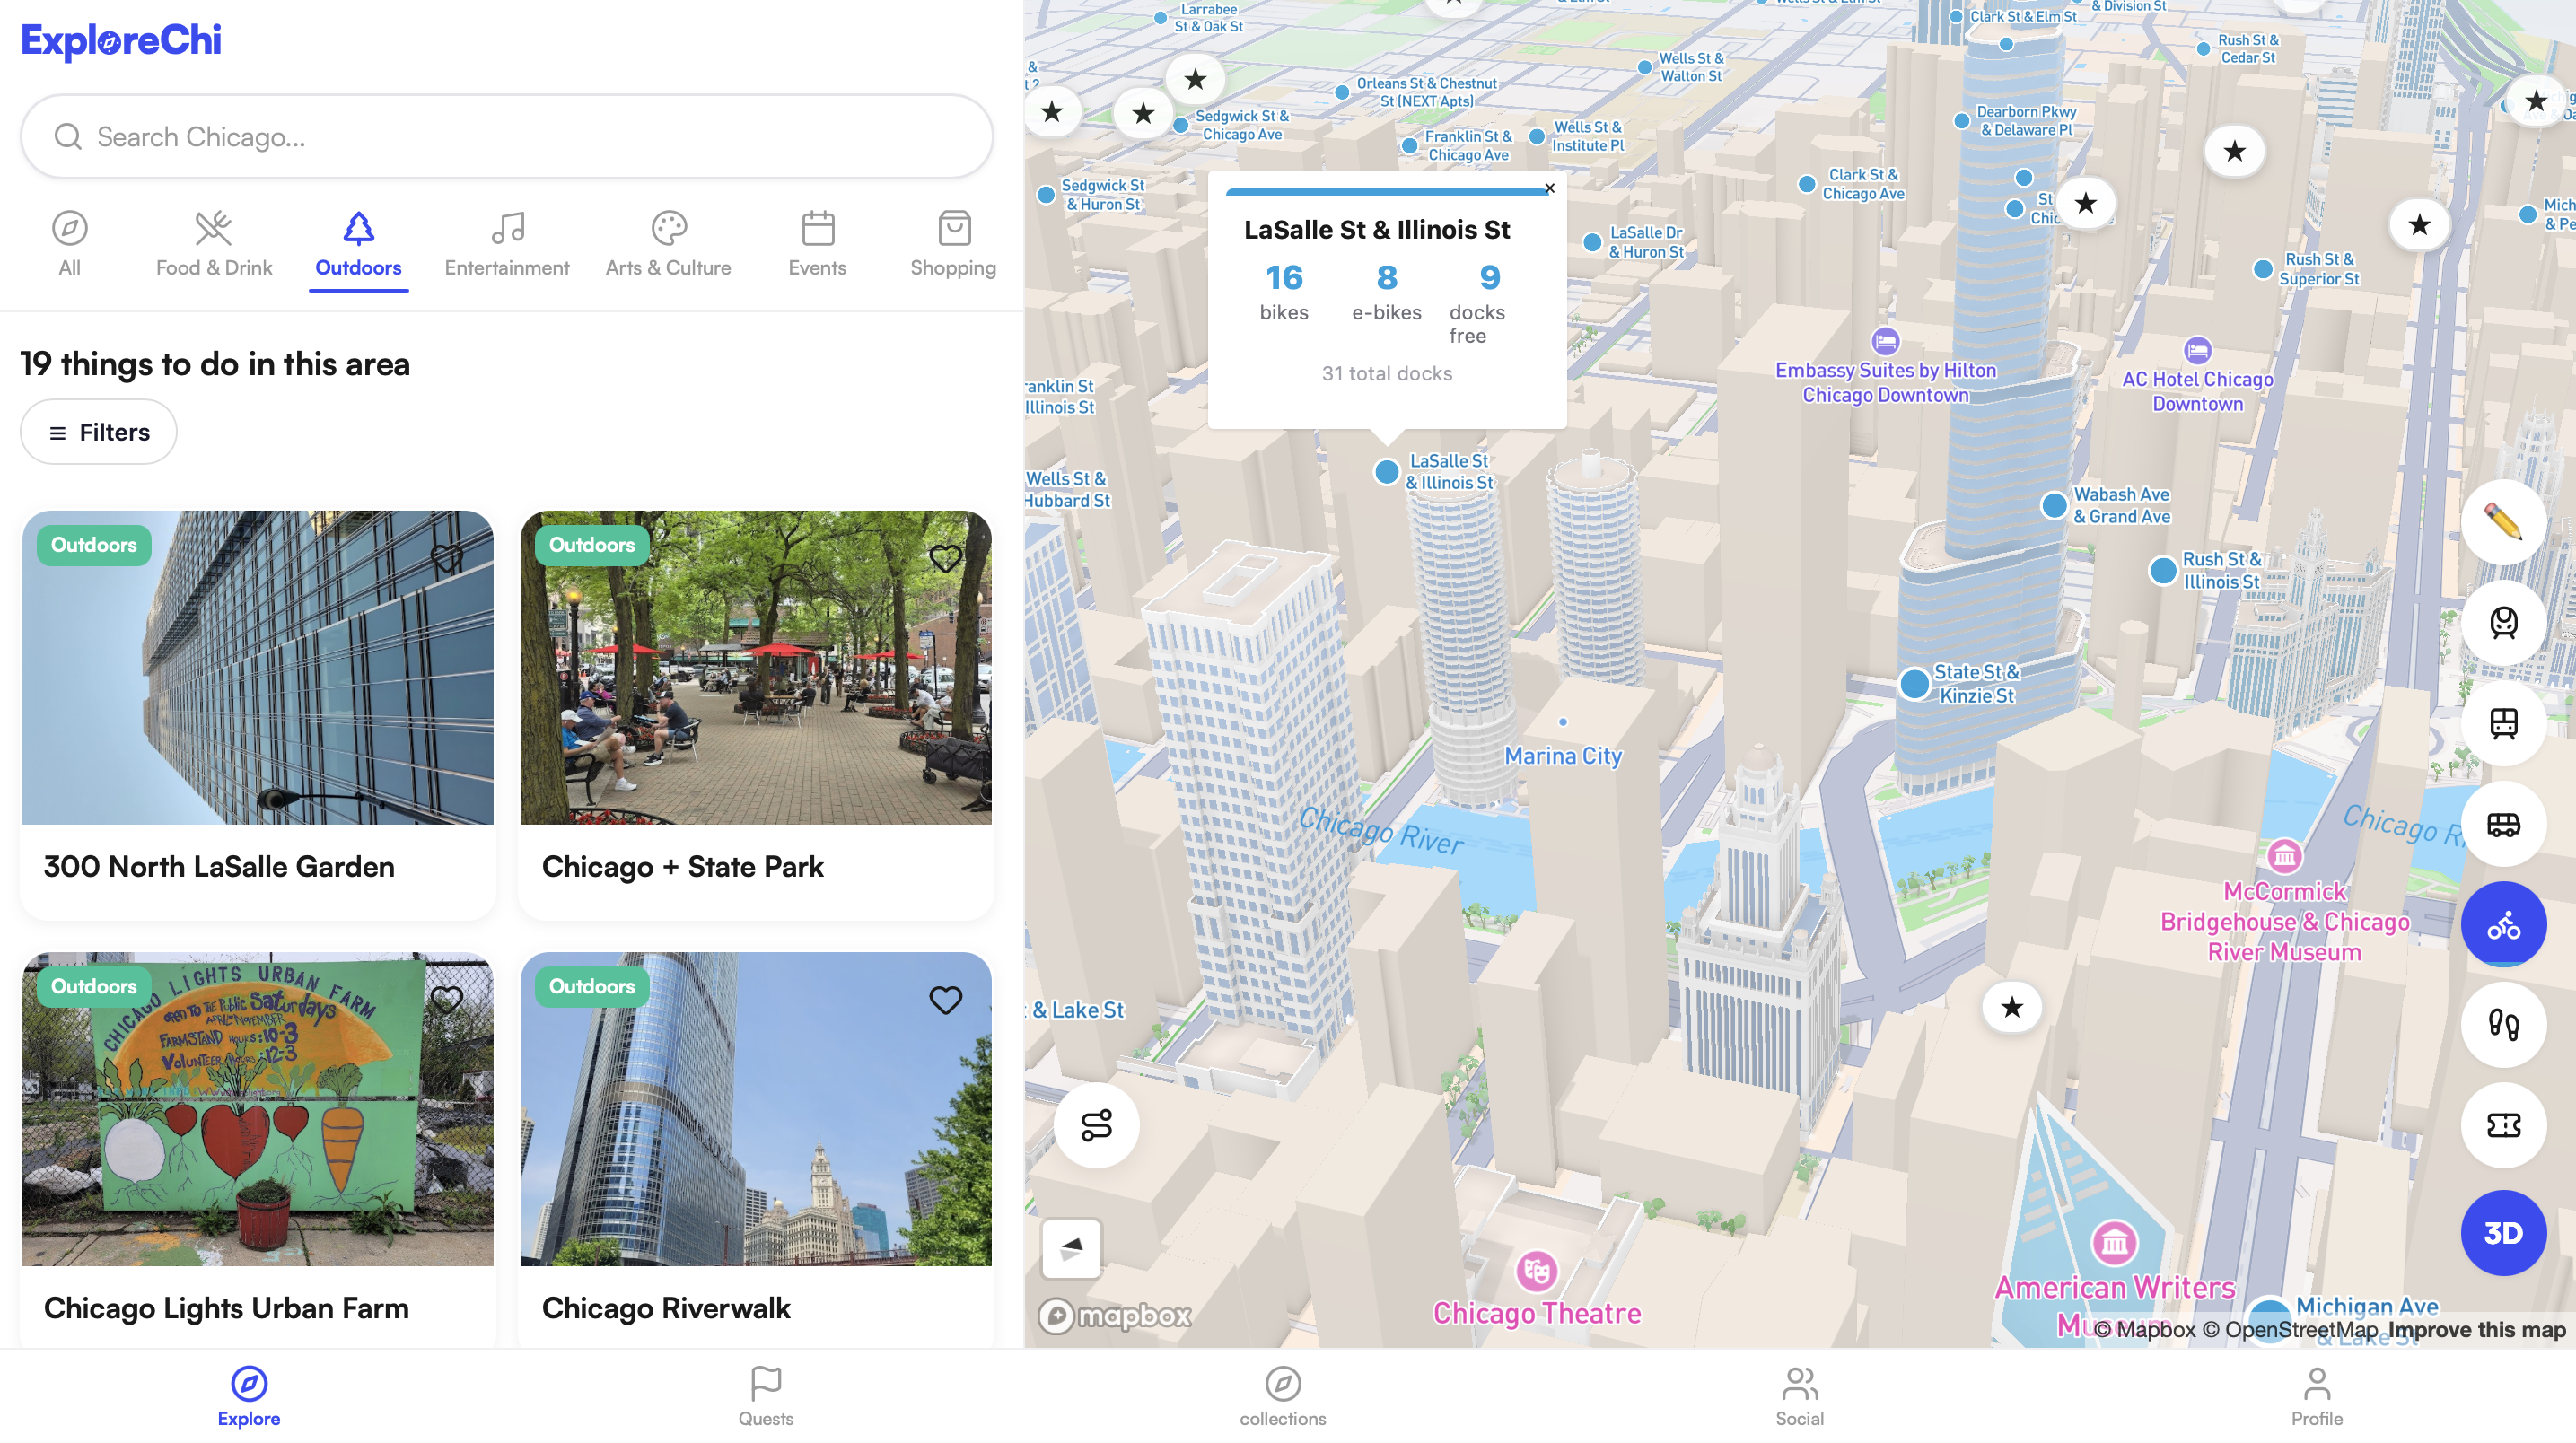Click the Search Chicago input field
The width and height of the screenshot is (2576, 1443).
coord(506,137)
